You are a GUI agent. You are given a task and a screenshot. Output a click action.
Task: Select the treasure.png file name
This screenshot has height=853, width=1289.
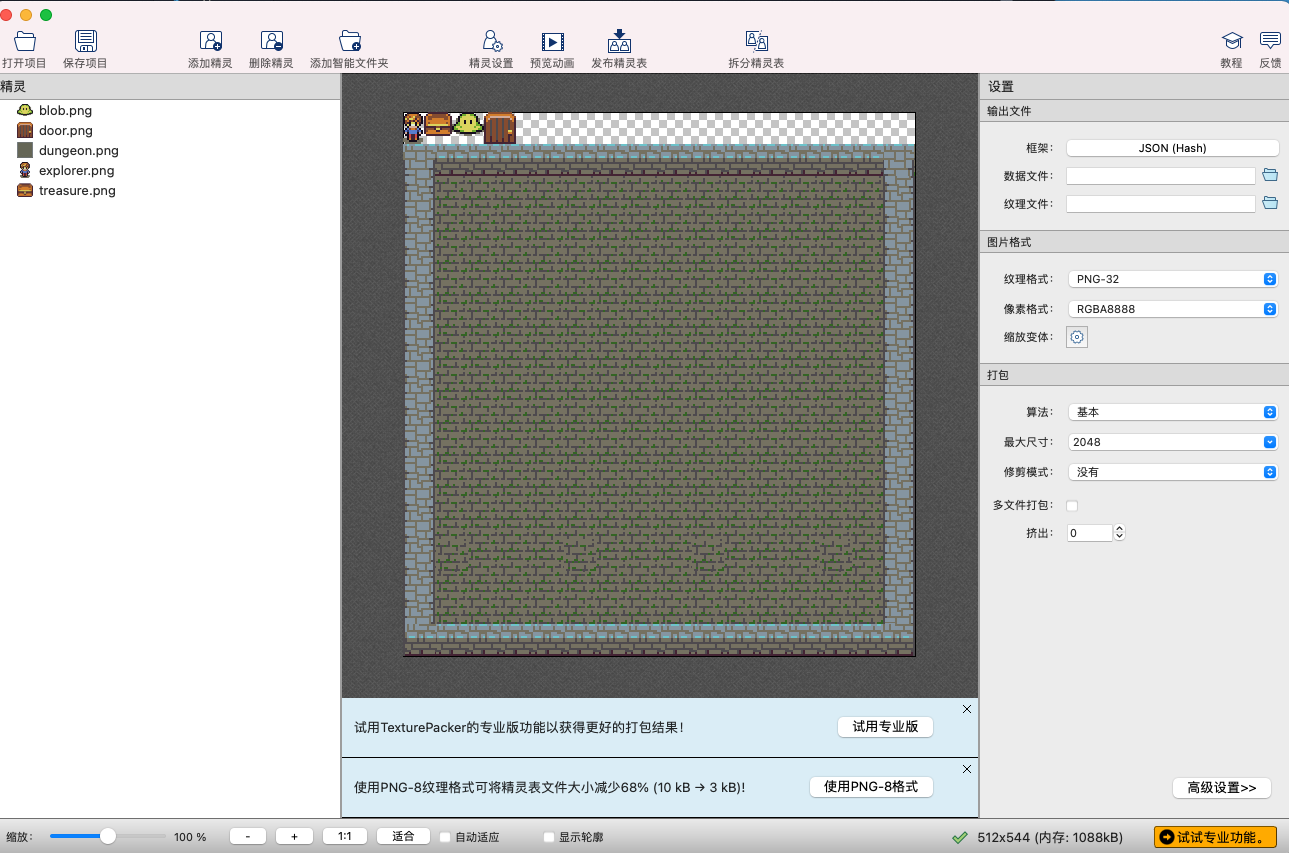(77, 191)
